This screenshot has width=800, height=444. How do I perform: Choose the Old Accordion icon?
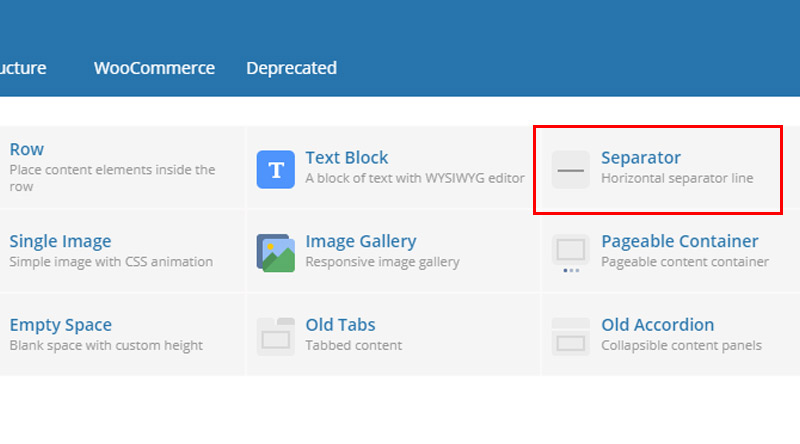[x=570, y=337]
